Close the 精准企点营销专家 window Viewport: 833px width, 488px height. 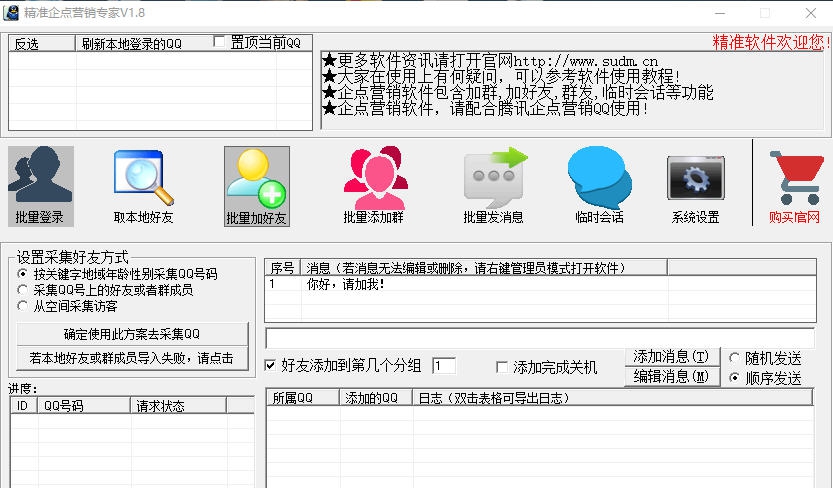click(x=811, y=13)
